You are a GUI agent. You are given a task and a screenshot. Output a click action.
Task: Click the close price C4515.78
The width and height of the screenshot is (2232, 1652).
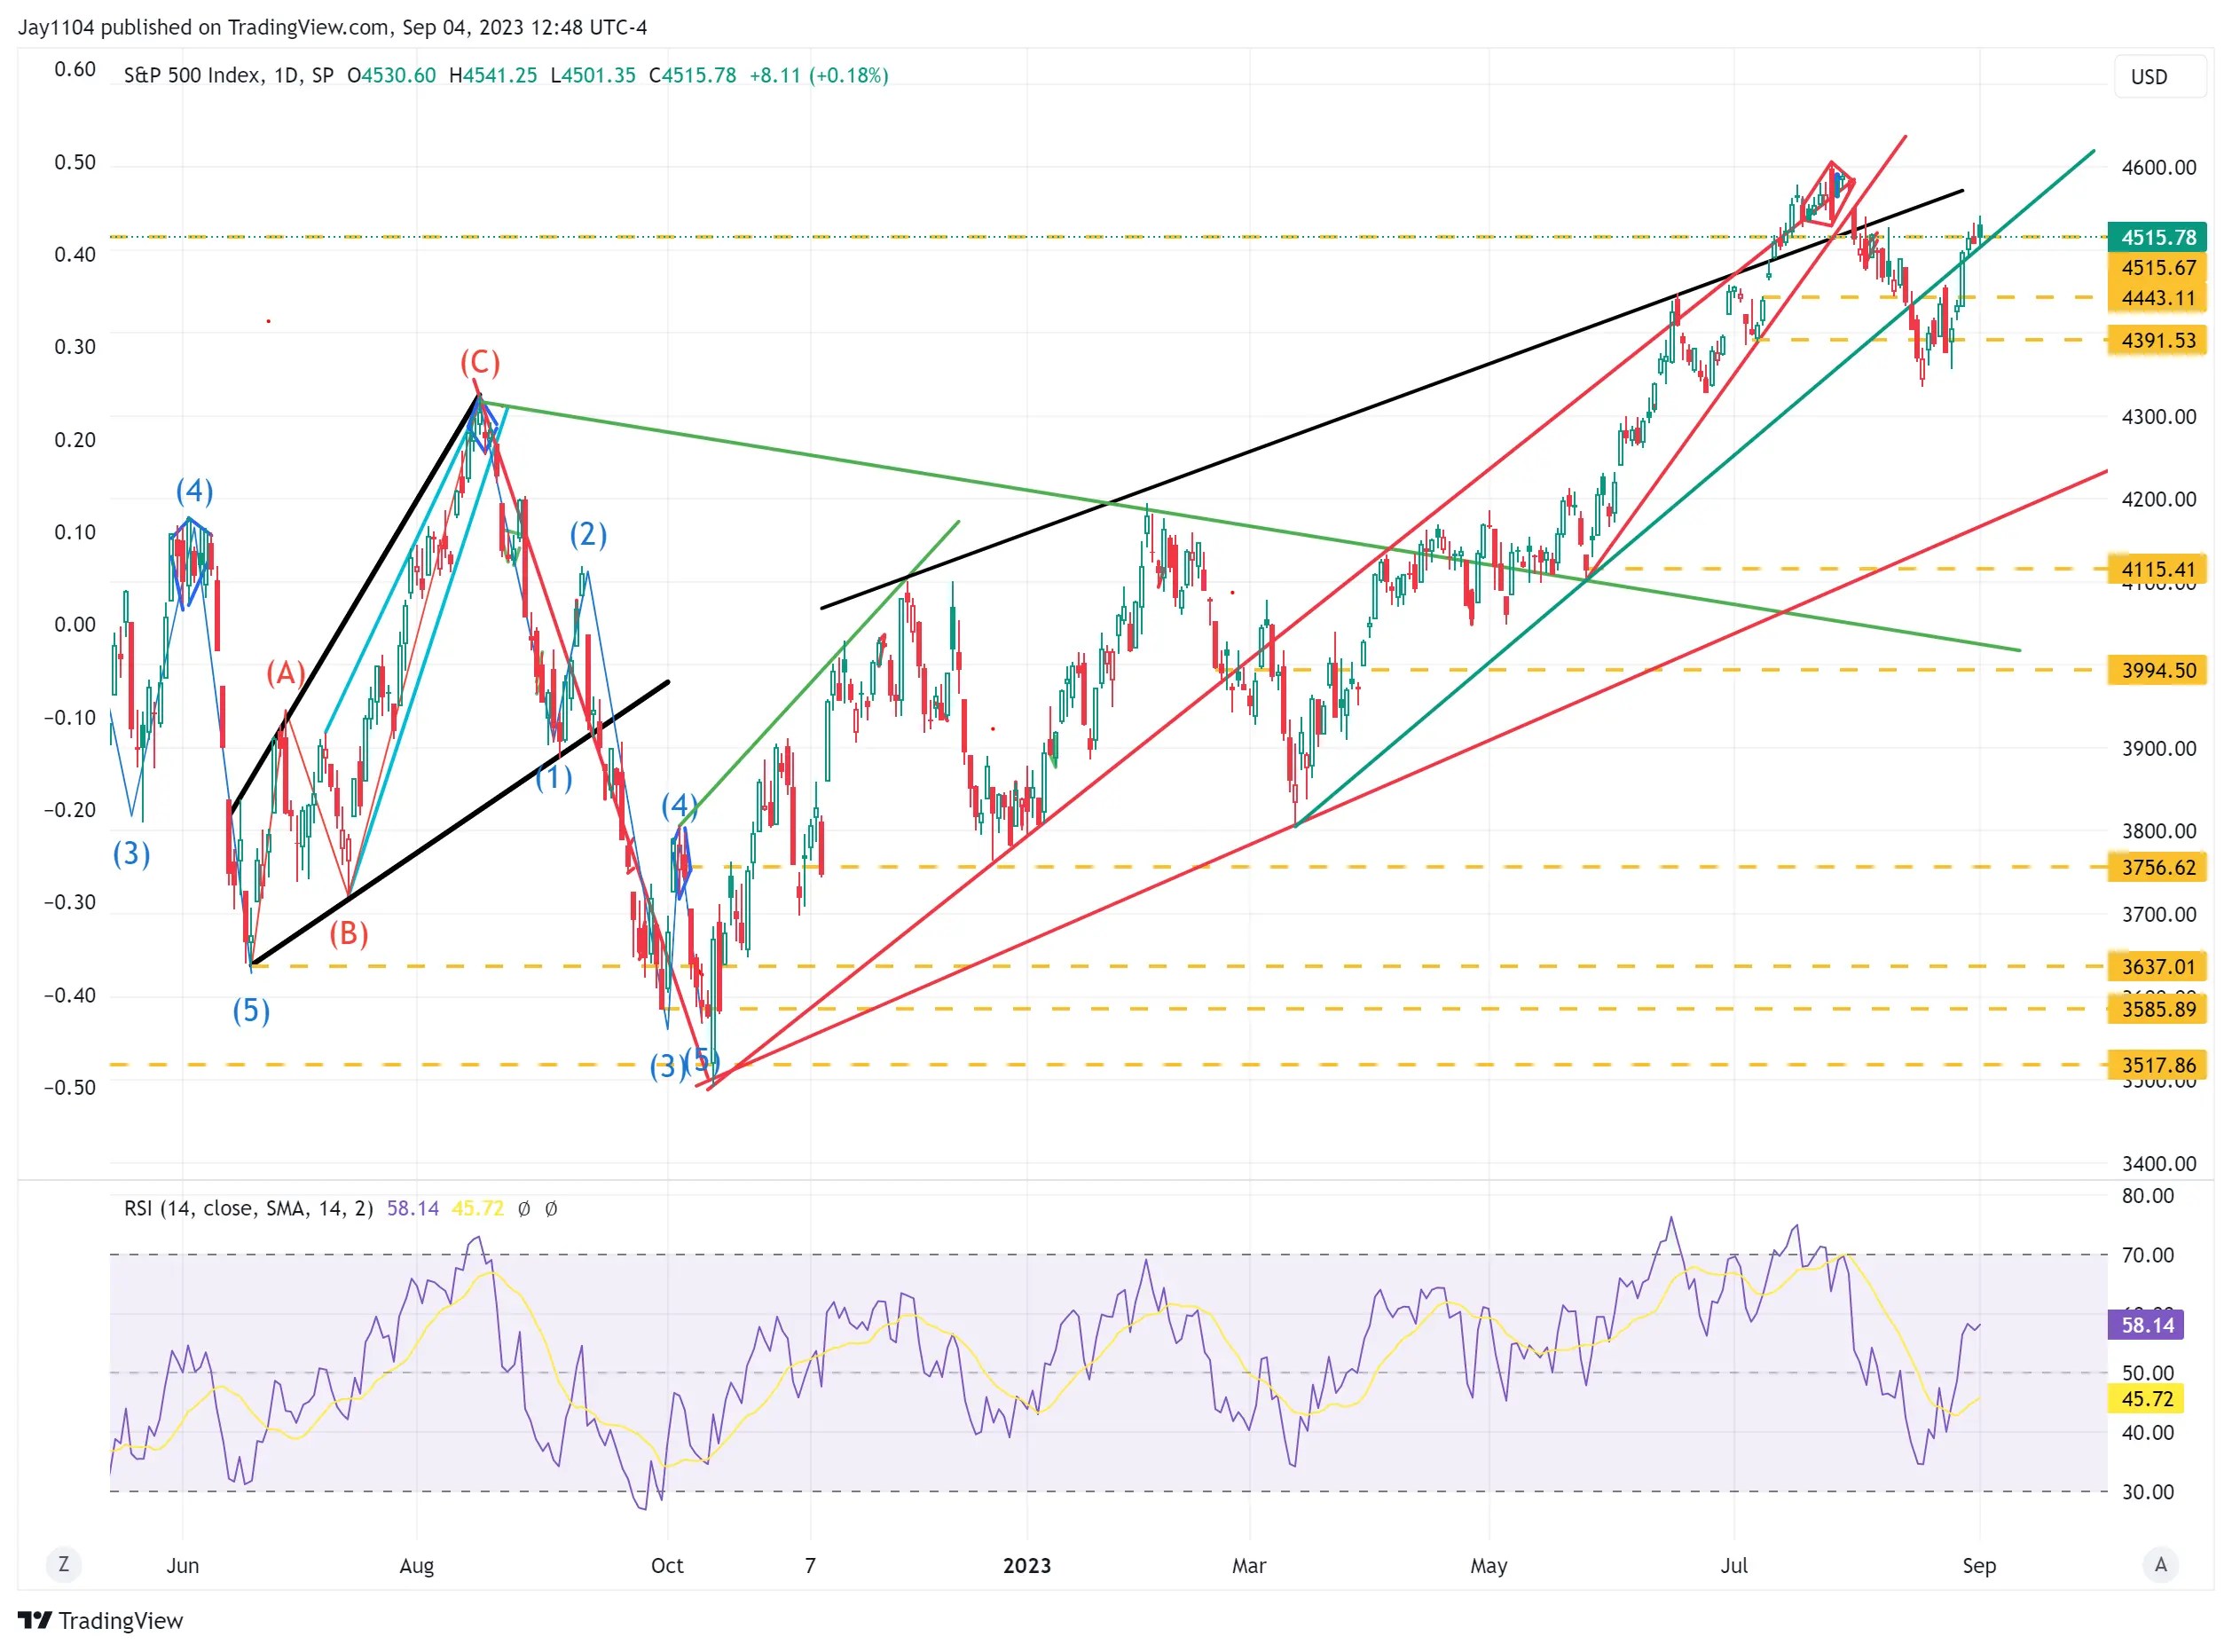click(692, 76)
